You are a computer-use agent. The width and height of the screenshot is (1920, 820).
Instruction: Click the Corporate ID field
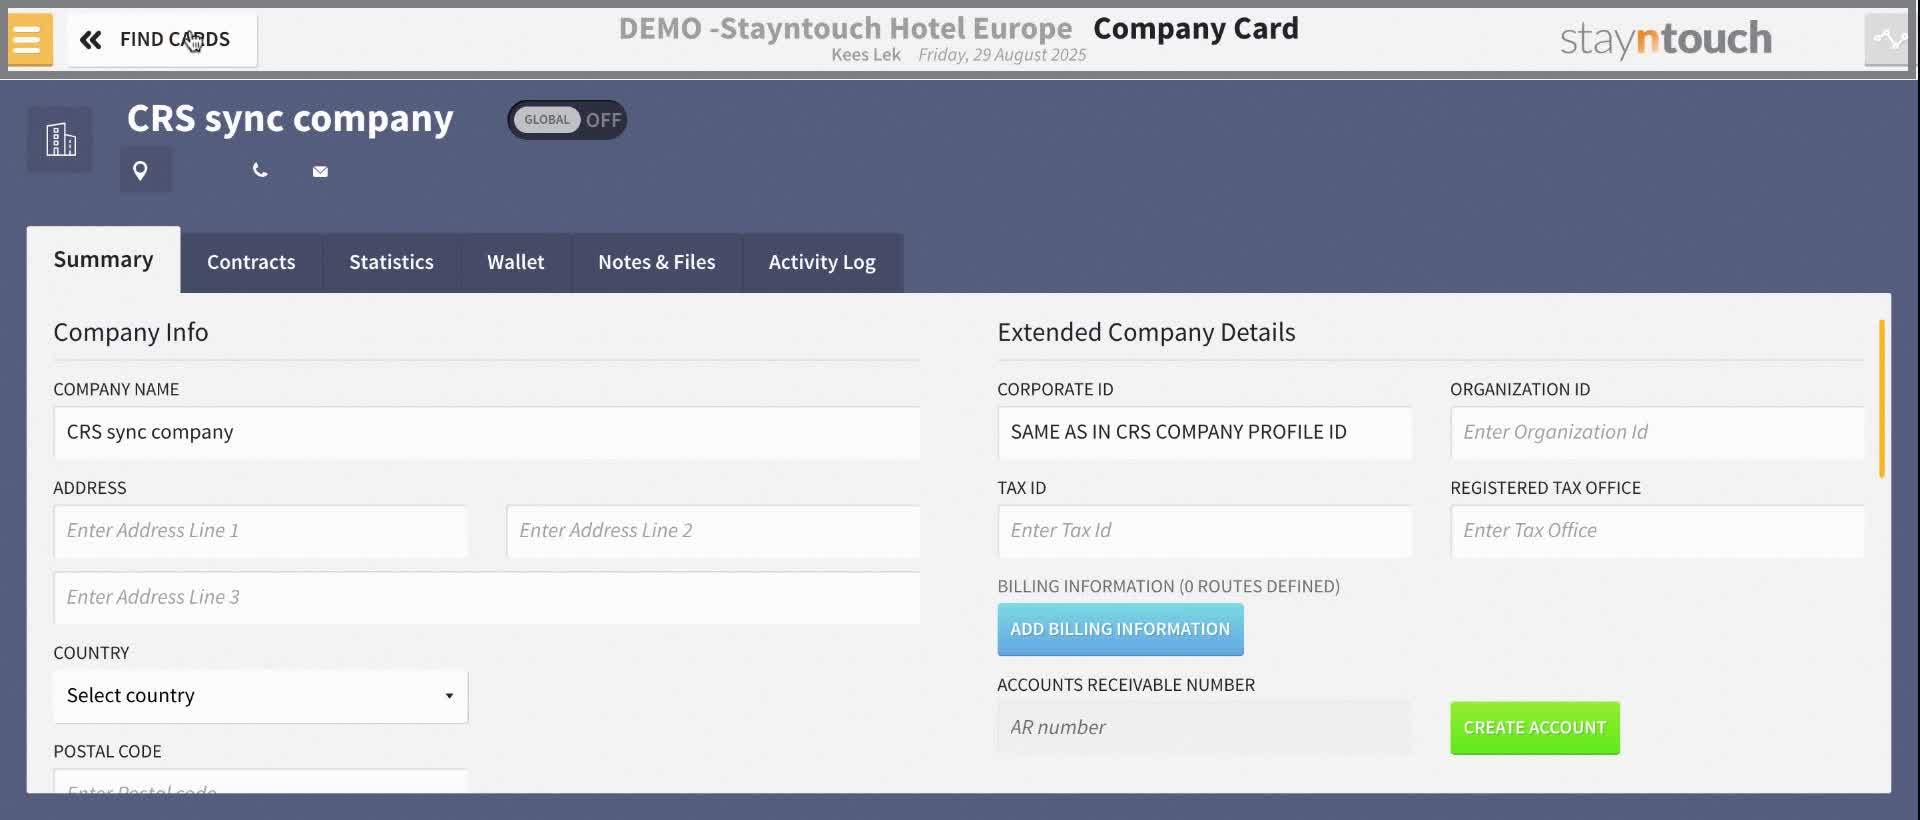point(1205,433)
